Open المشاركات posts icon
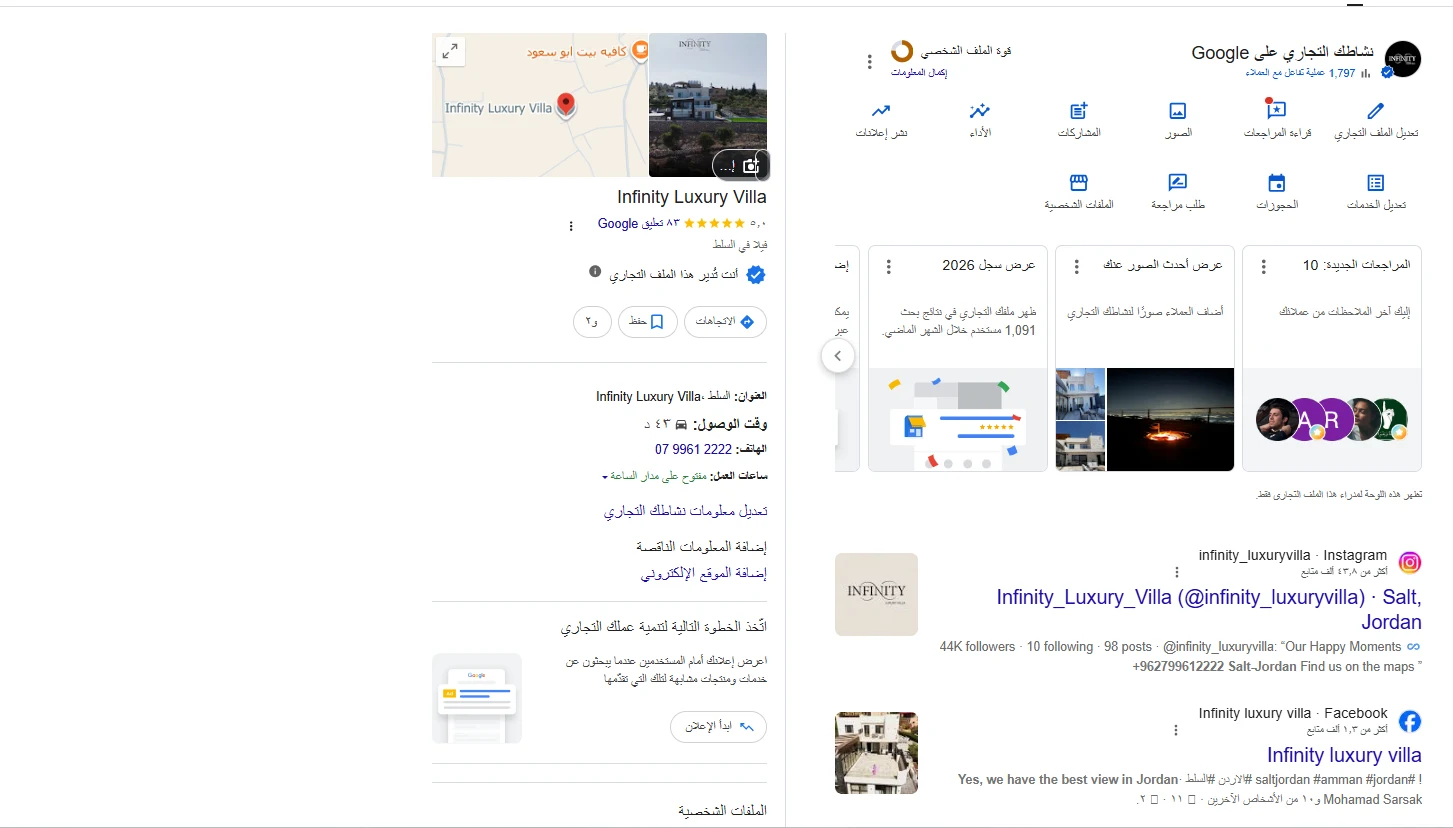The height and width of the screenshot is (828, 1453). [1079, 111]
